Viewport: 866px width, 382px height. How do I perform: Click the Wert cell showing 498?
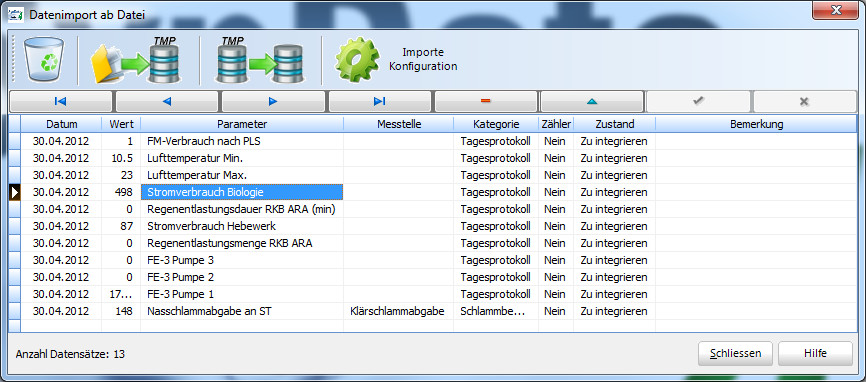122,192
